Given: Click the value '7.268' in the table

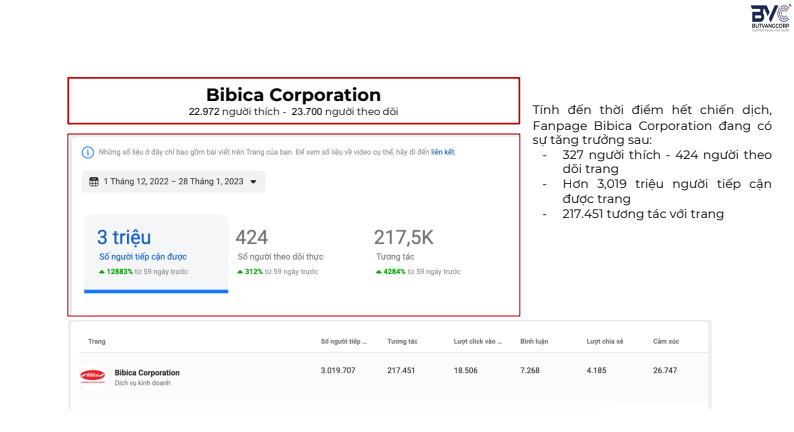Looking at the screenshot, I should pyautogui.click(x=530, y=370).
